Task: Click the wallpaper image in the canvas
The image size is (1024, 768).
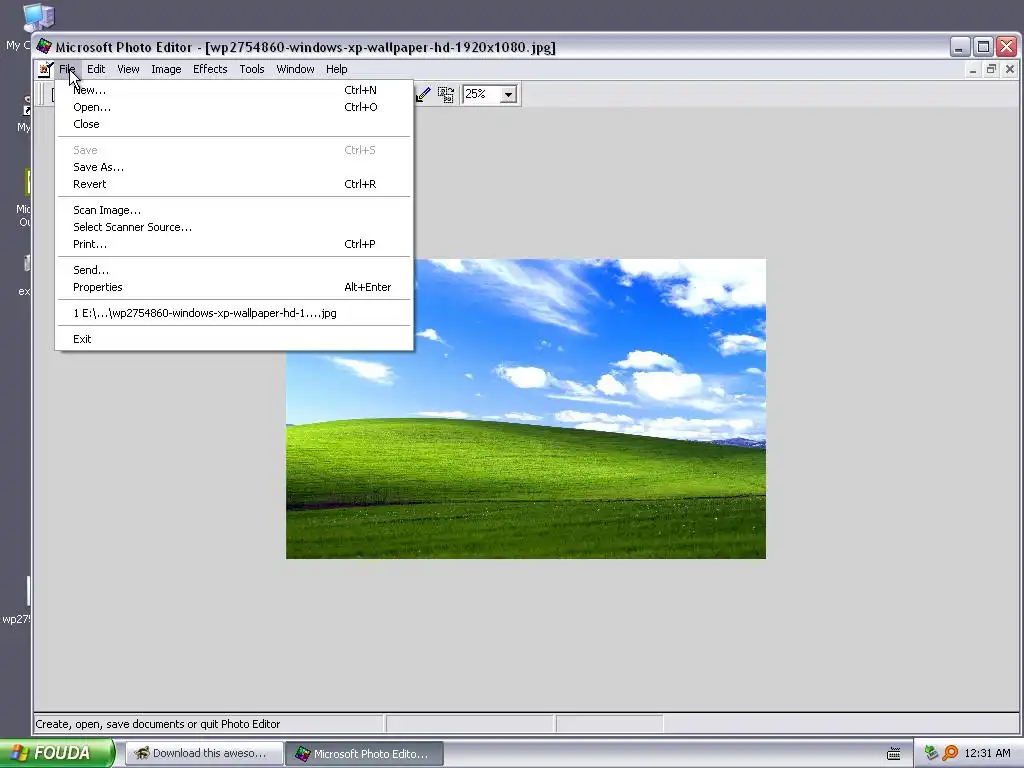Action: click(x=526, y=409)
